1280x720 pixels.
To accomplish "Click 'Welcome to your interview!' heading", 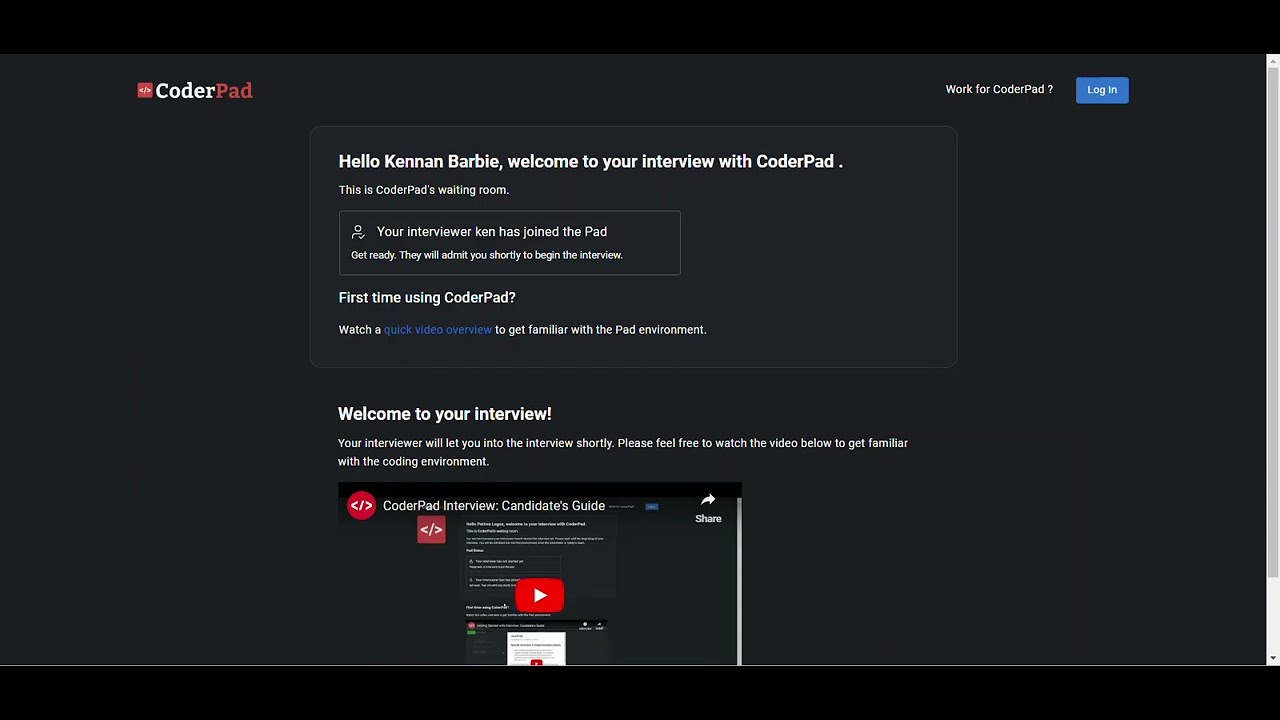I will click(x=445, y=414).
